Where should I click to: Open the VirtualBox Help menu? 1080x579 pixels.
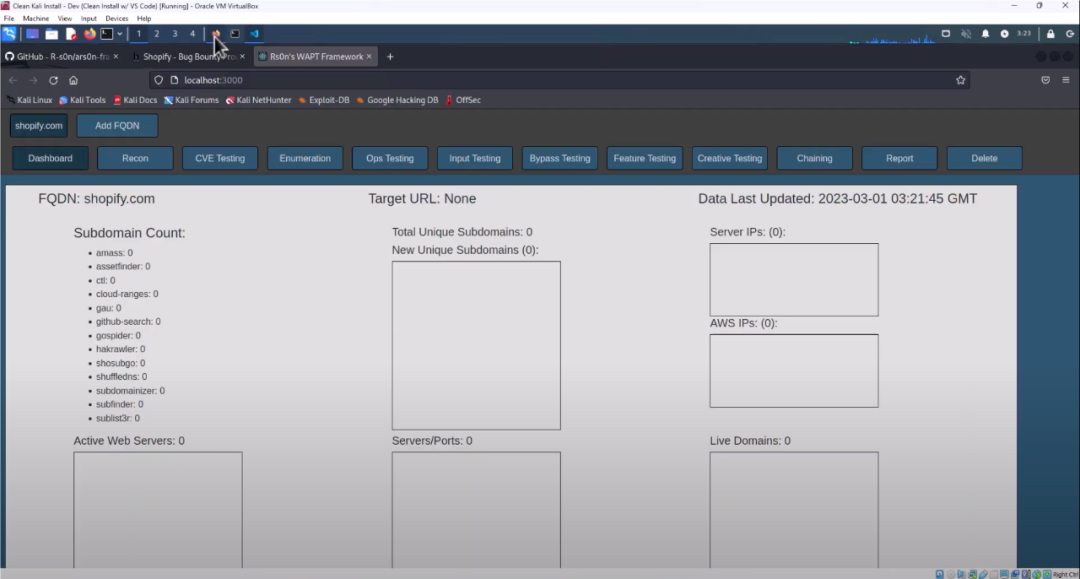click(144, 19)
